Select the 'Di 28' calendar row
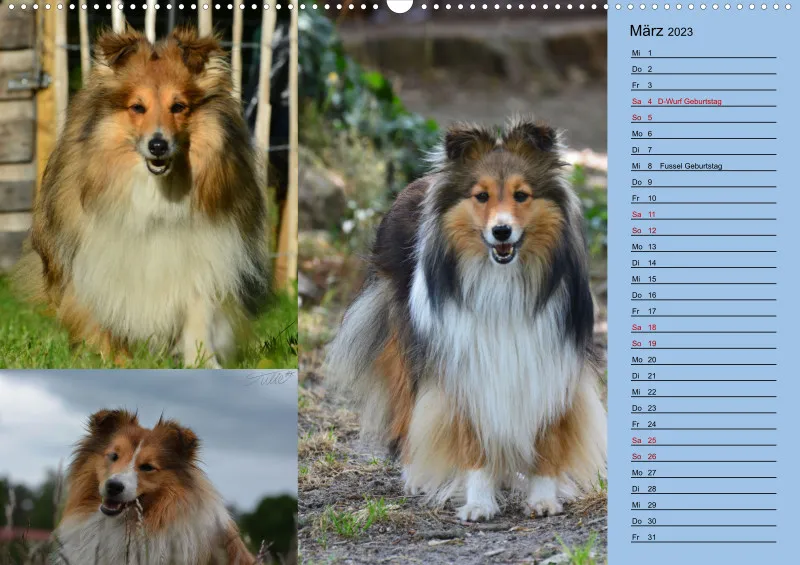The image size is (800, 565). coord(703,489)
